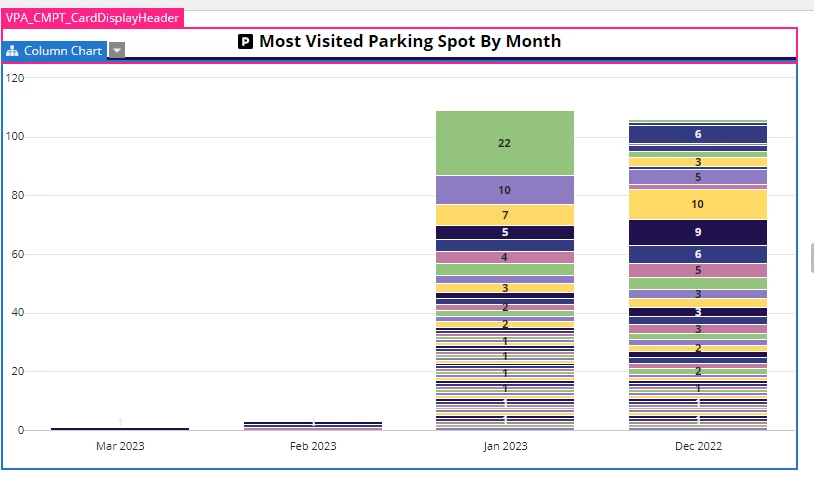Click the 40 y-axis value
Screen dimensions: 814x485
[18, 313]
